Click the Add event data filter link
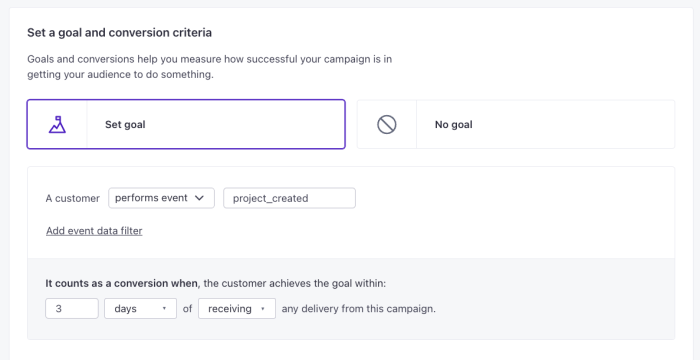Image resolution: width=700 pixels, height=360 pixels. [94, 231]
